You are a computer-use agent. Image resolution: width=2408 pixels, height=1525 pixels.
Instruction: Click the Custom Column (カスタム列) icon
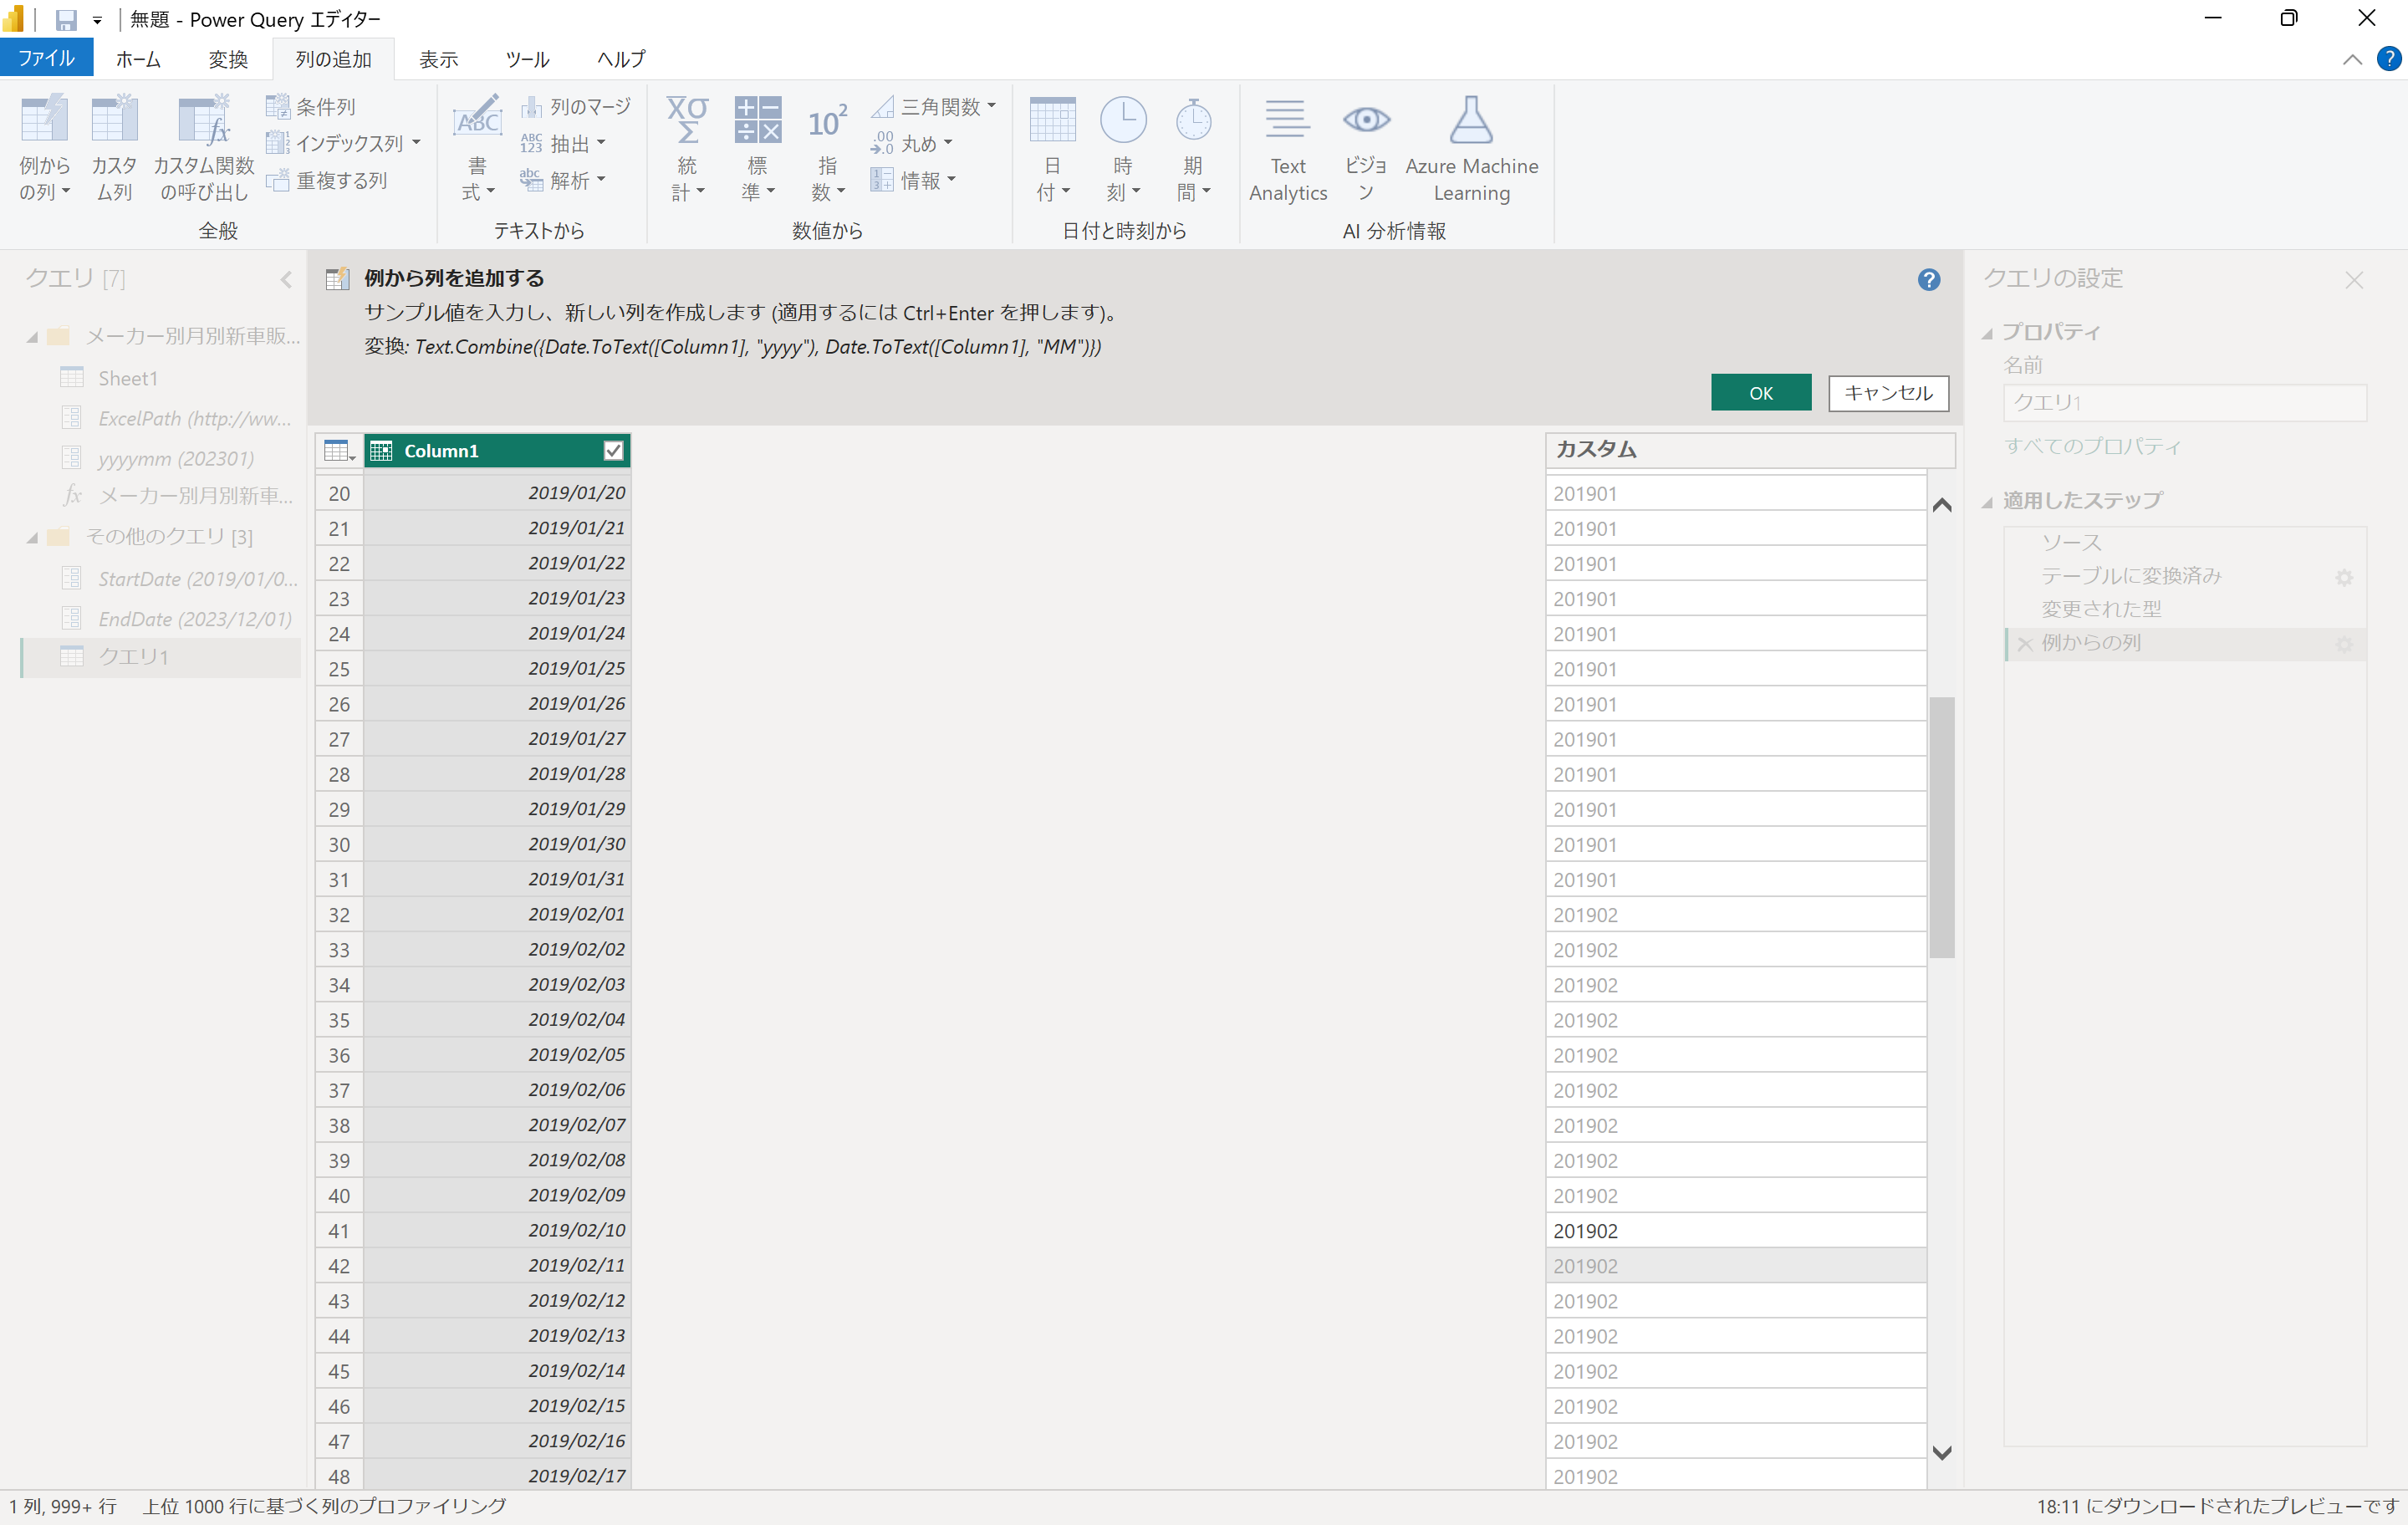(114, 122)
